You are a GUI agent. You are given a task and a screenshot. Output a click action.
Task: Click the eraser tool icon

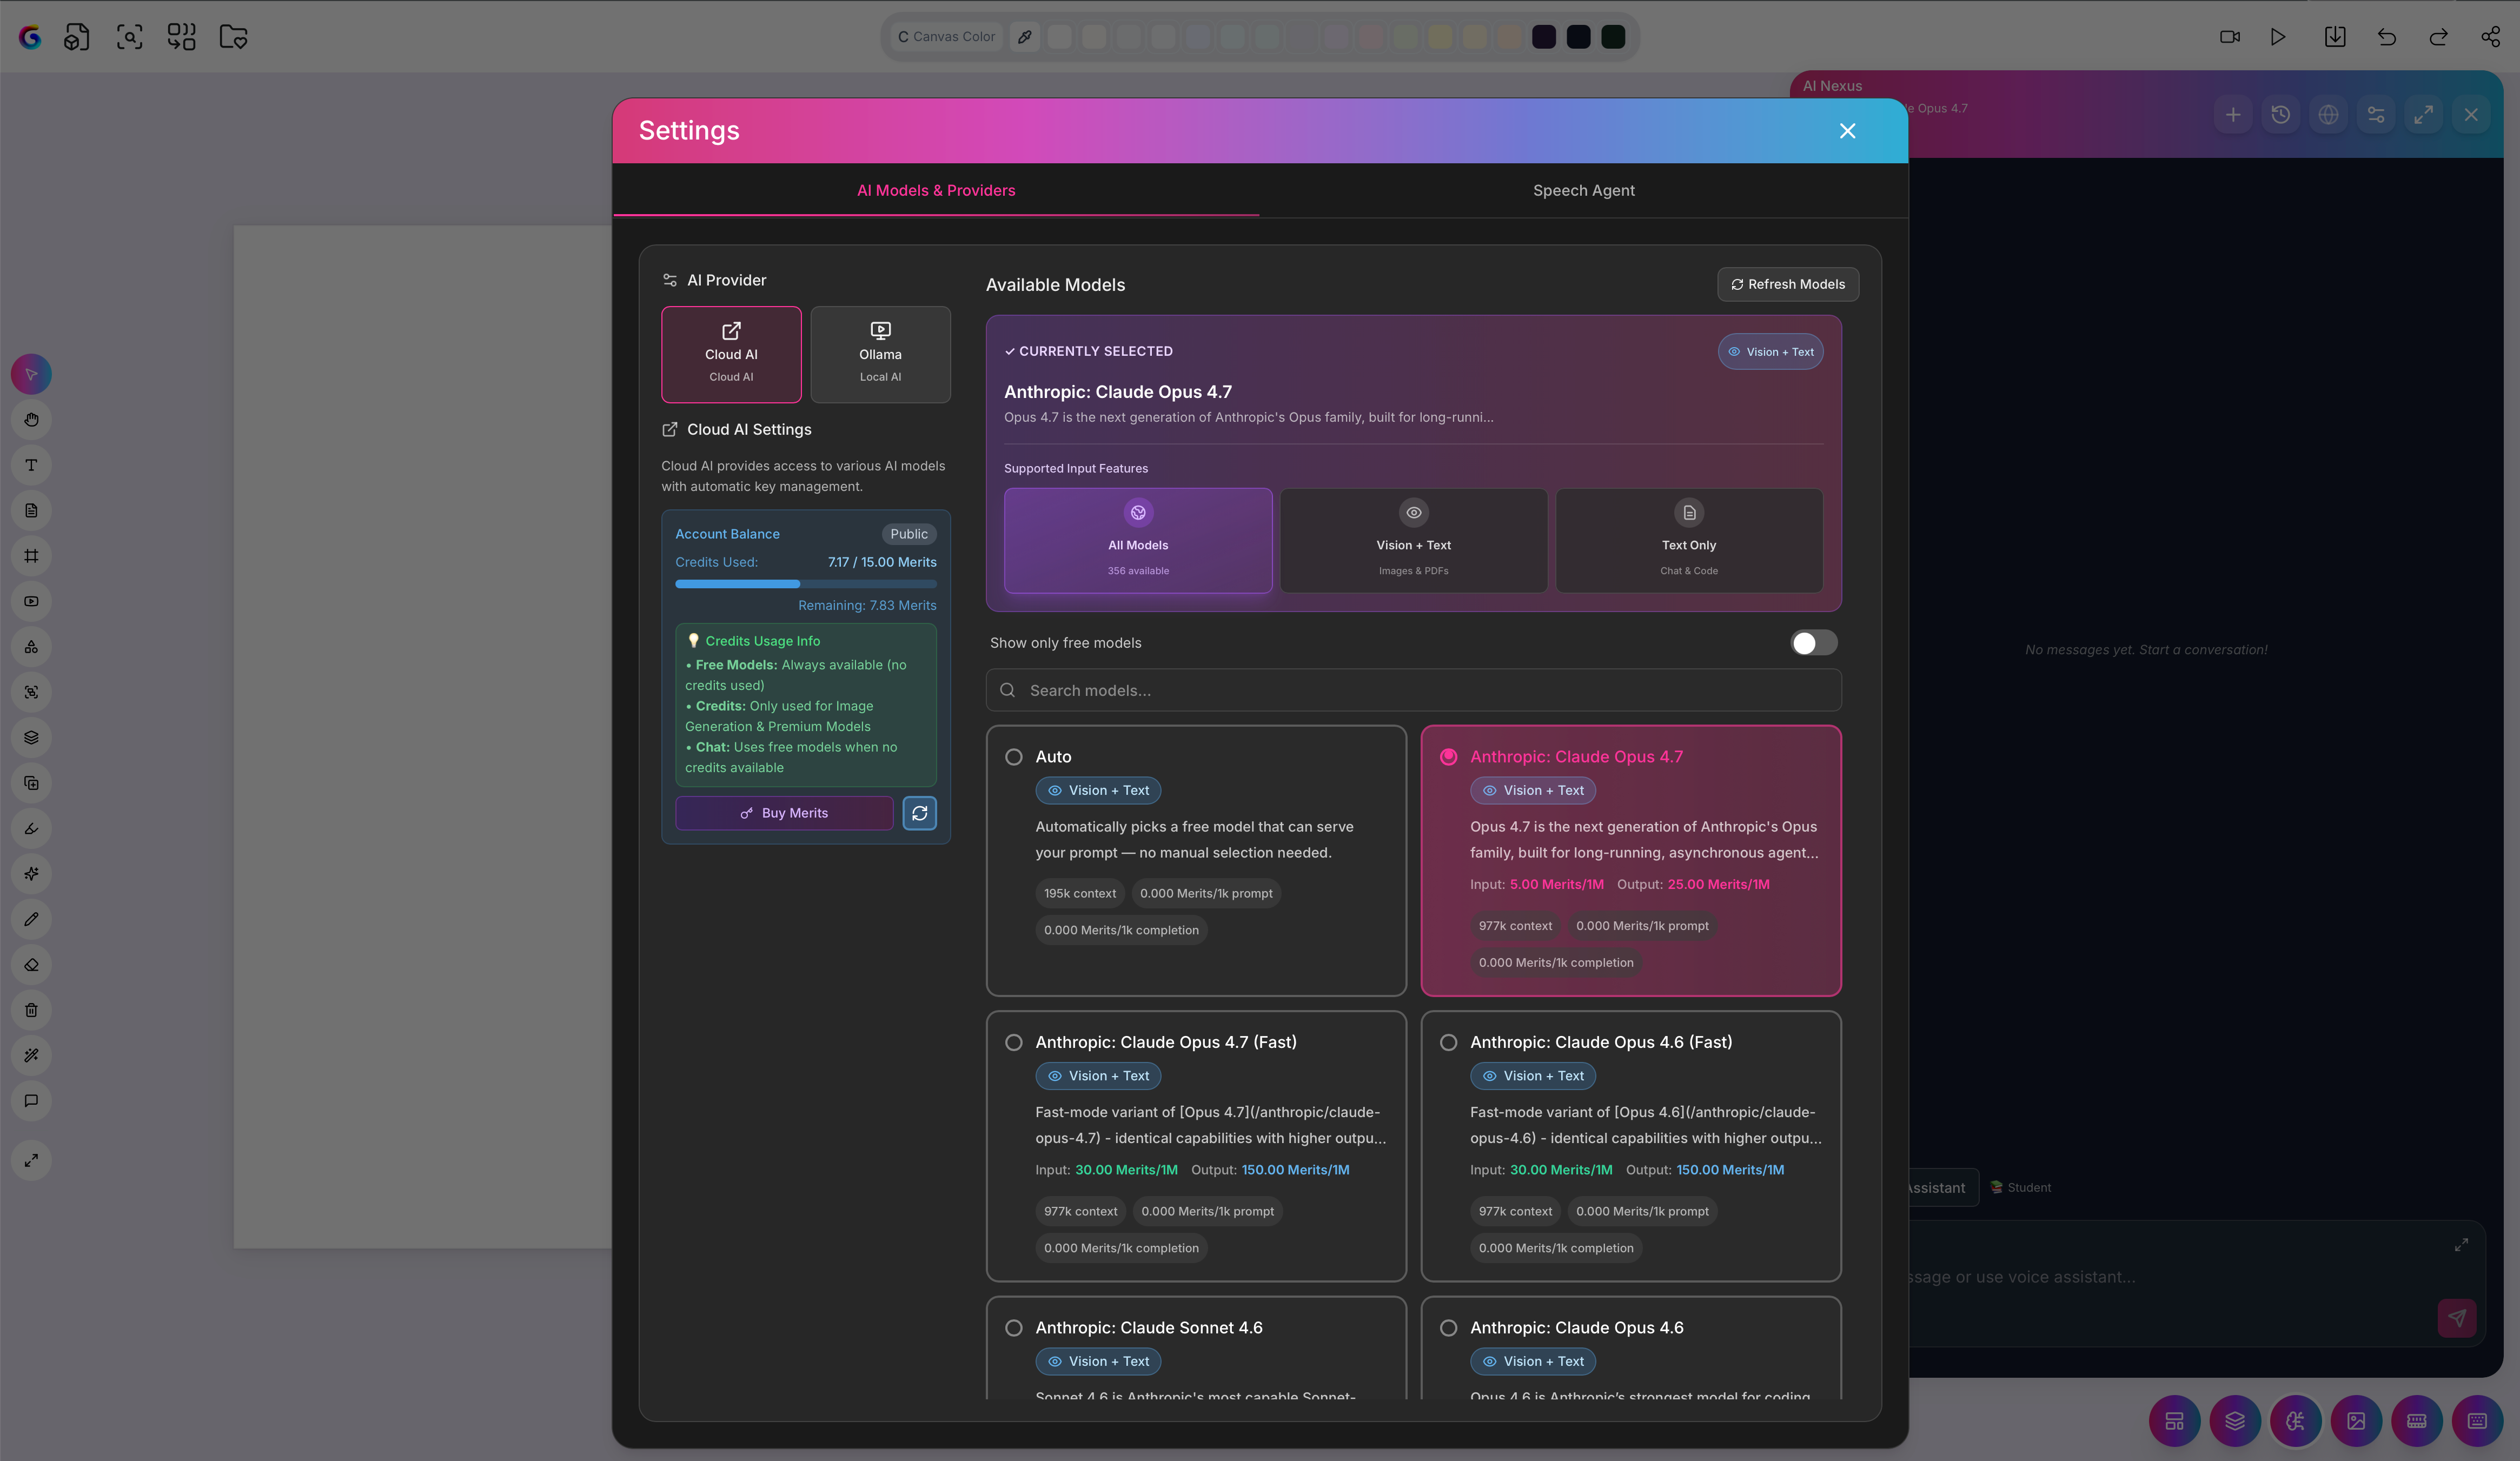tap(31, 965)
